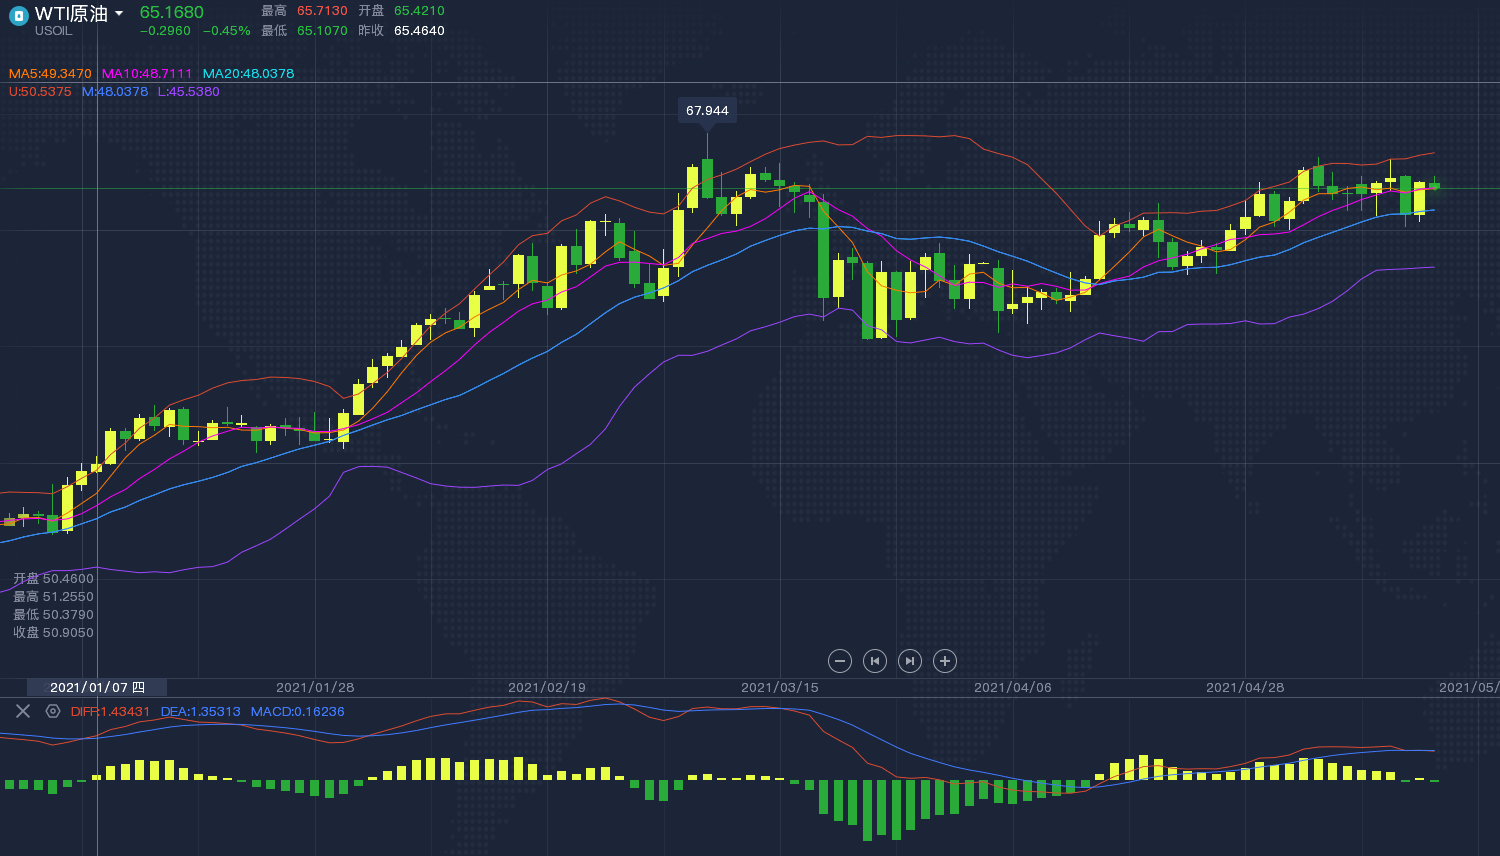
Task: Click the Bollinger upper band U value
Action: [40, 92]
